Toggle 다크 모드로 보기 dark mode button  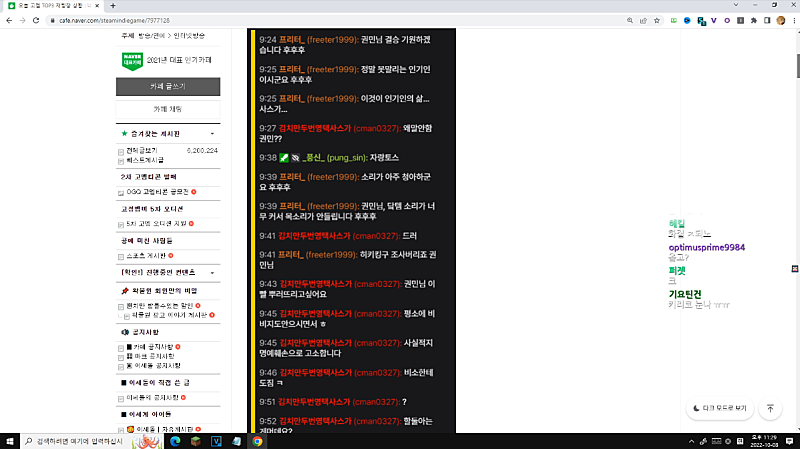point(720,408)
